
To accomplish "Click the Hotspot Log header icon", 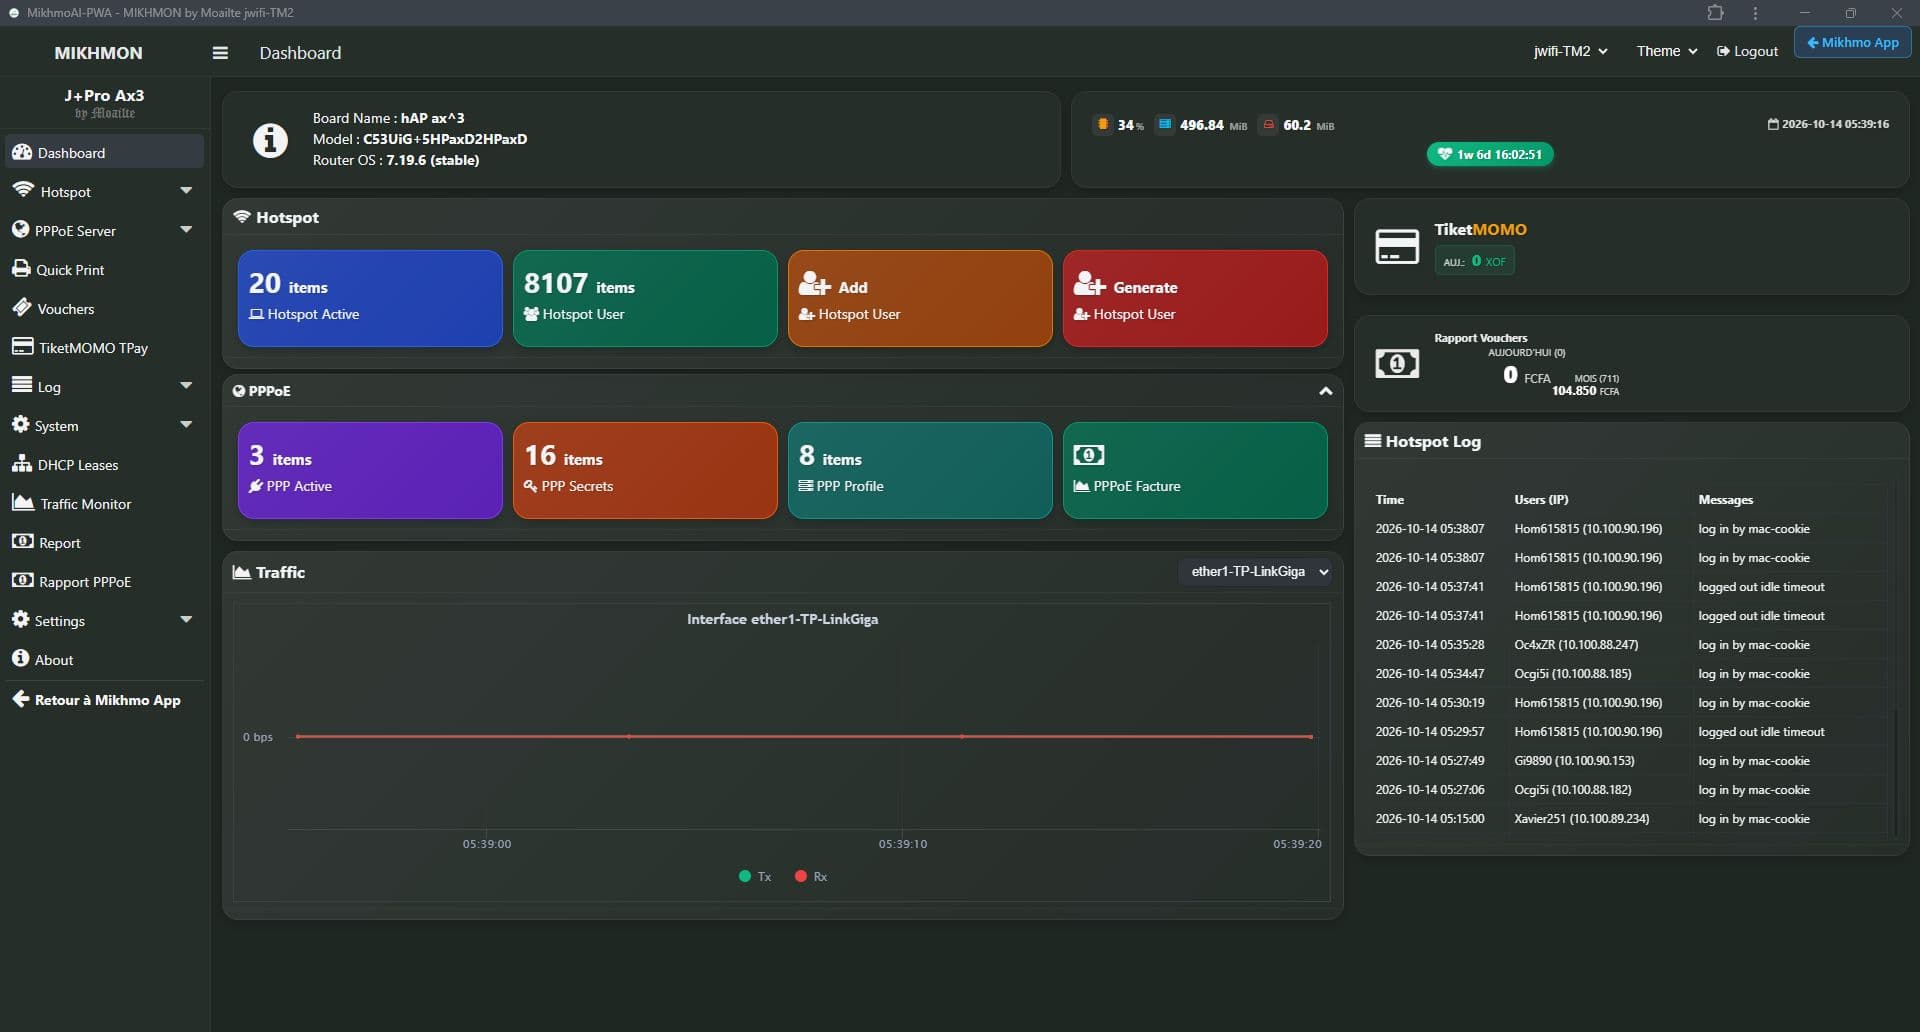I will (1373, 441).
